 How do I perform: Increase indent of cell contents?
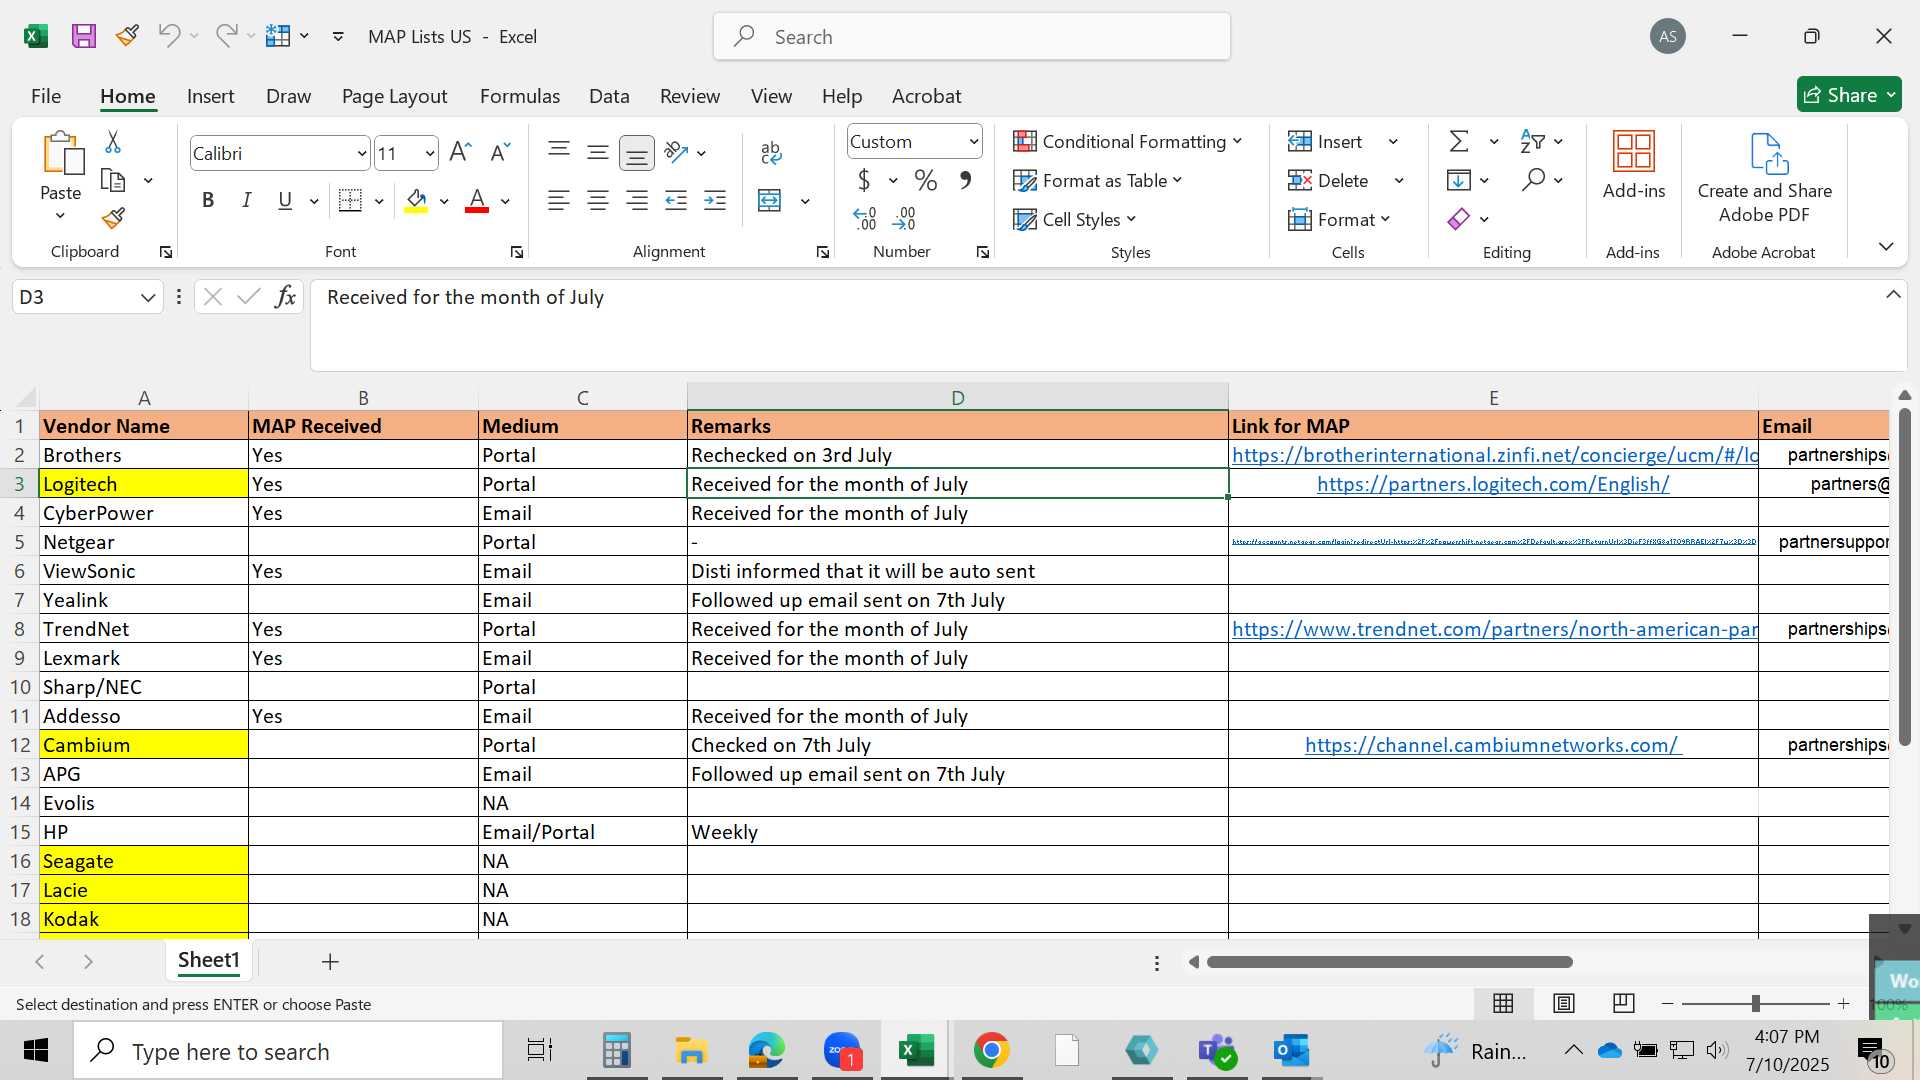[715, 201]
